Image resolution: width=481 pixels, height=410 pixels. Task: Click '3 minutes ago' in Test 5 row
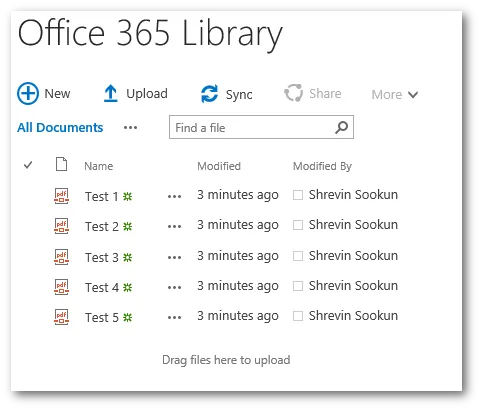point(238,316)
